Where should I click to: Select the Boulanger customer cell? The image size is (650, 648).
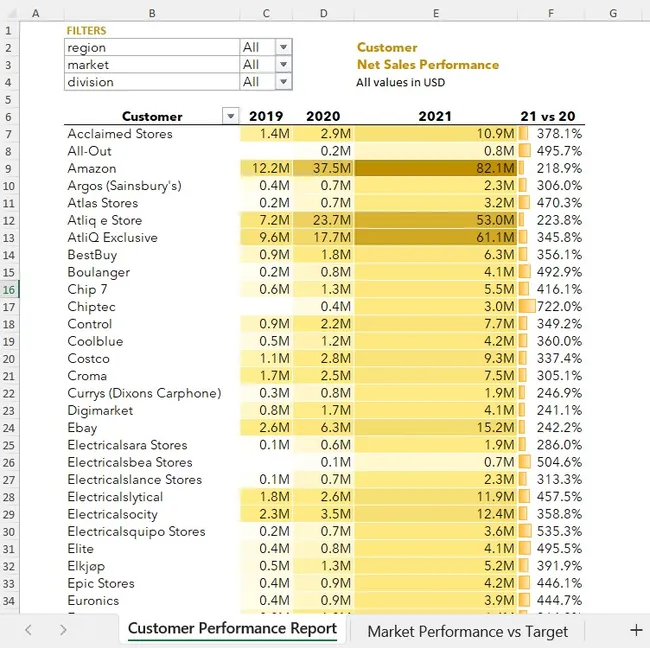point(152,272)
